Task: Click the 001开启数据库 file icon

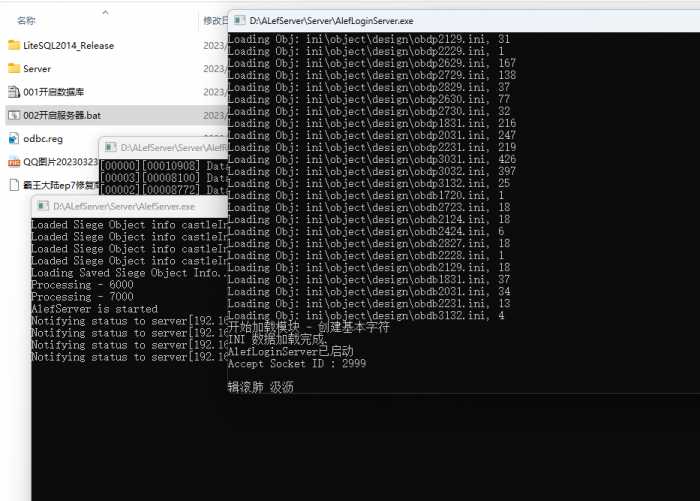Action: coord(14,92)
